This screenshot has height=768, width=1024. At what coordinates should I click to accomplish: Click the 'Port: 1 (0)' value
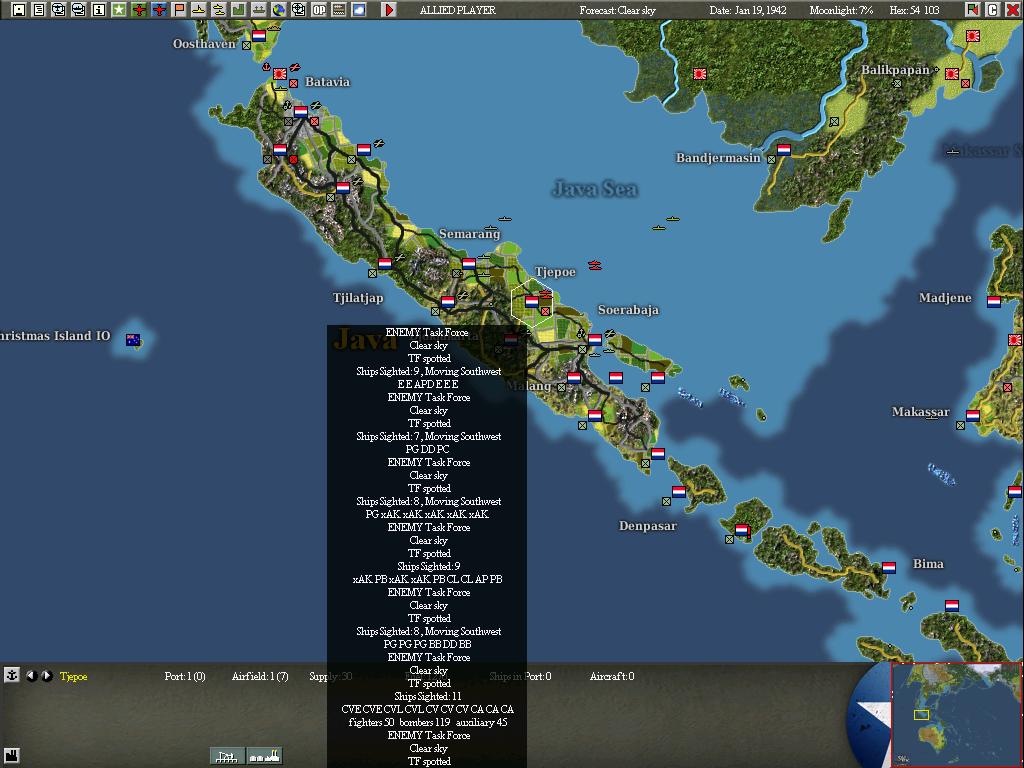click(185, 676)
